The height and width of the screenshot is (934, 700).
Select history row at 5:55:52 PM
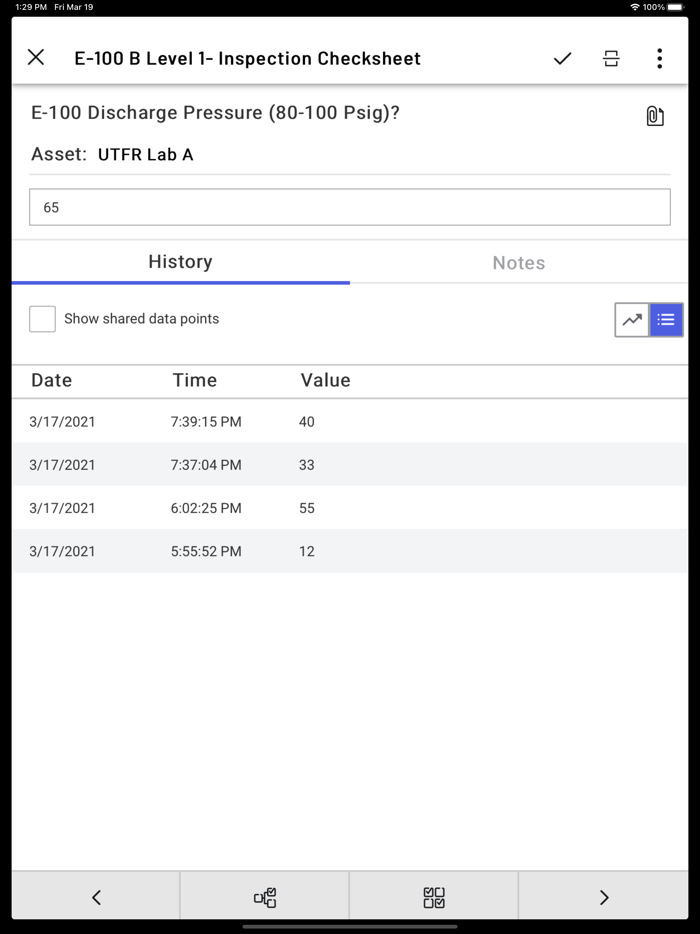(x=350, y=551)
